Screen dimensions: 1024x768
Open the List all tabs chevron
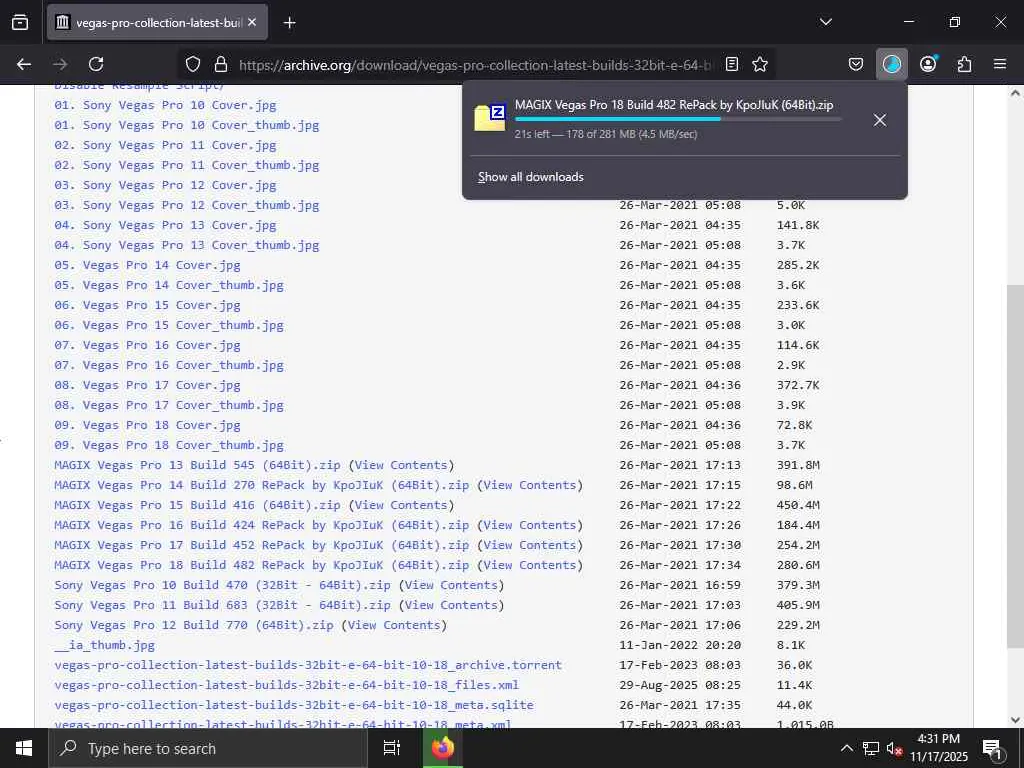pos(825,22)
